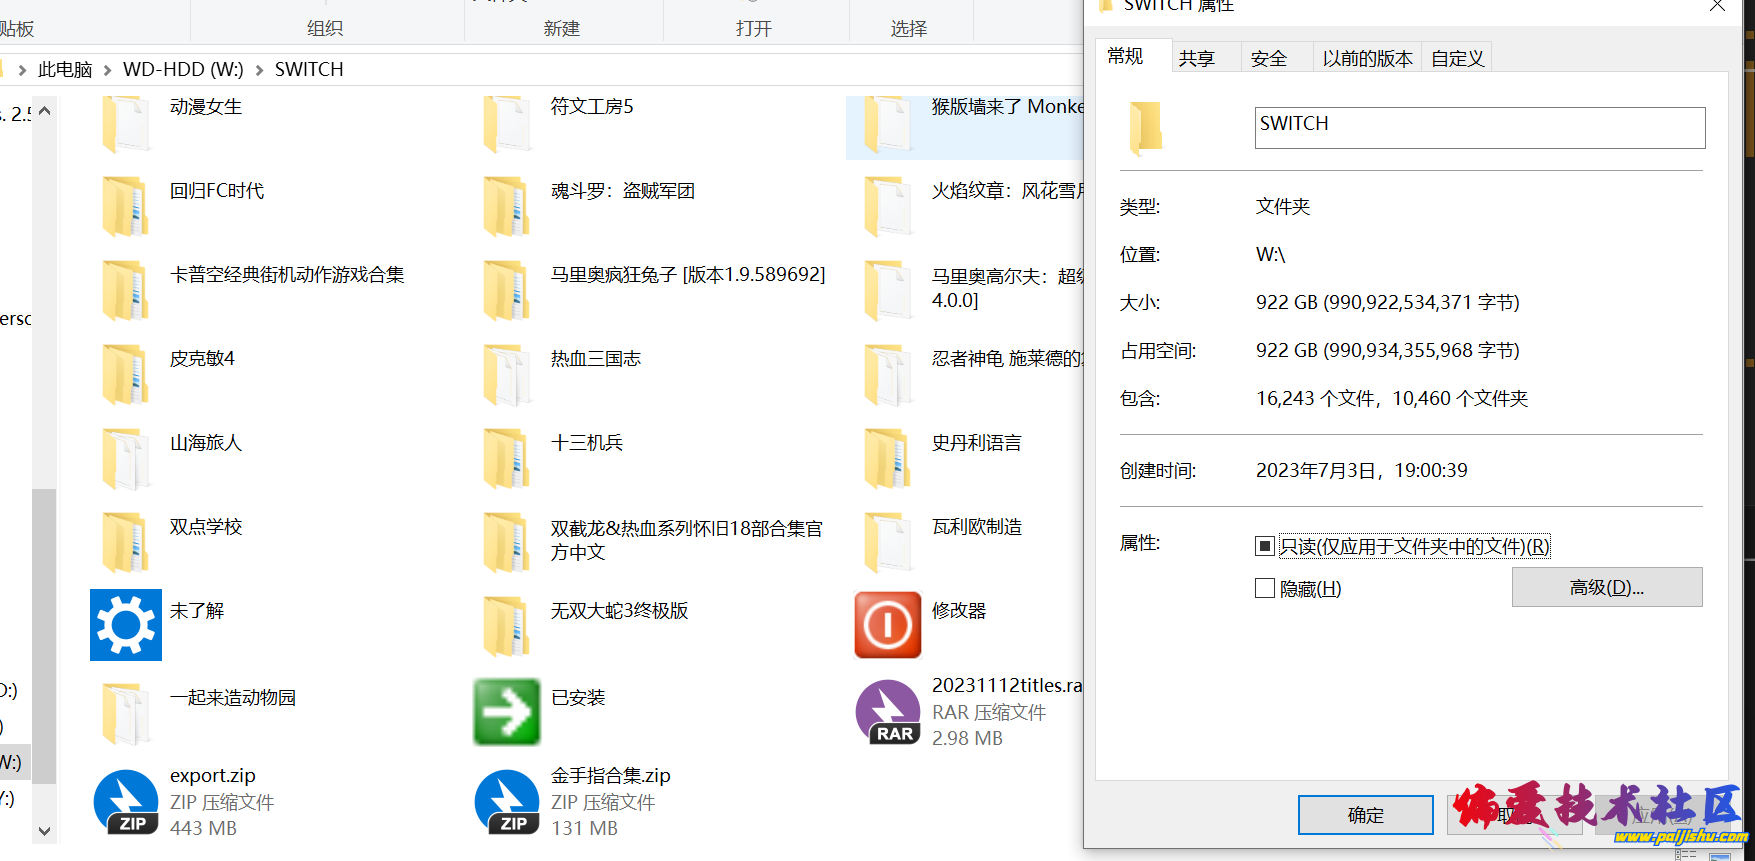Image resolution: width=1755 pixels, height=861 pixels.
Task: Select the 马里奥疯狂兔子 [版本1.9.589692] label
Action: pos(688,274)
